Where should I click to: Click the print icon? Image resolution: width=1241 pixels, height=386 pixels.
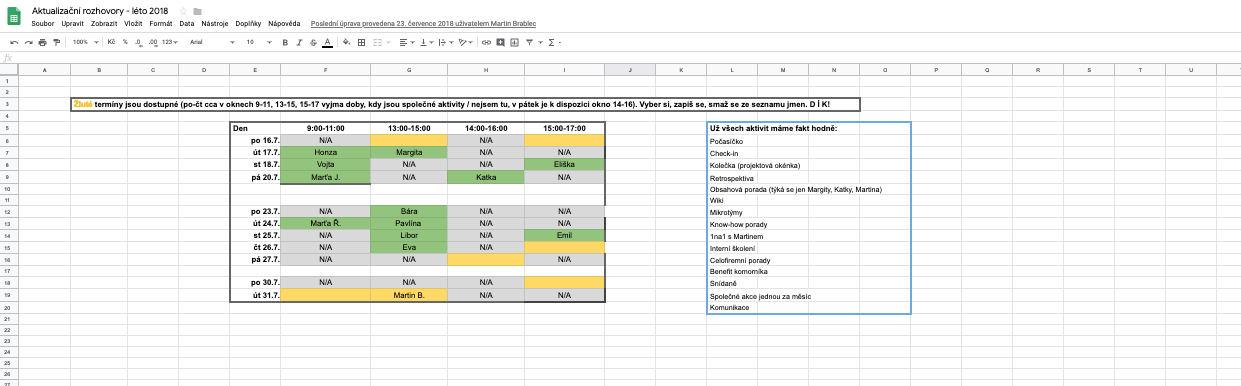coord(42,42)
